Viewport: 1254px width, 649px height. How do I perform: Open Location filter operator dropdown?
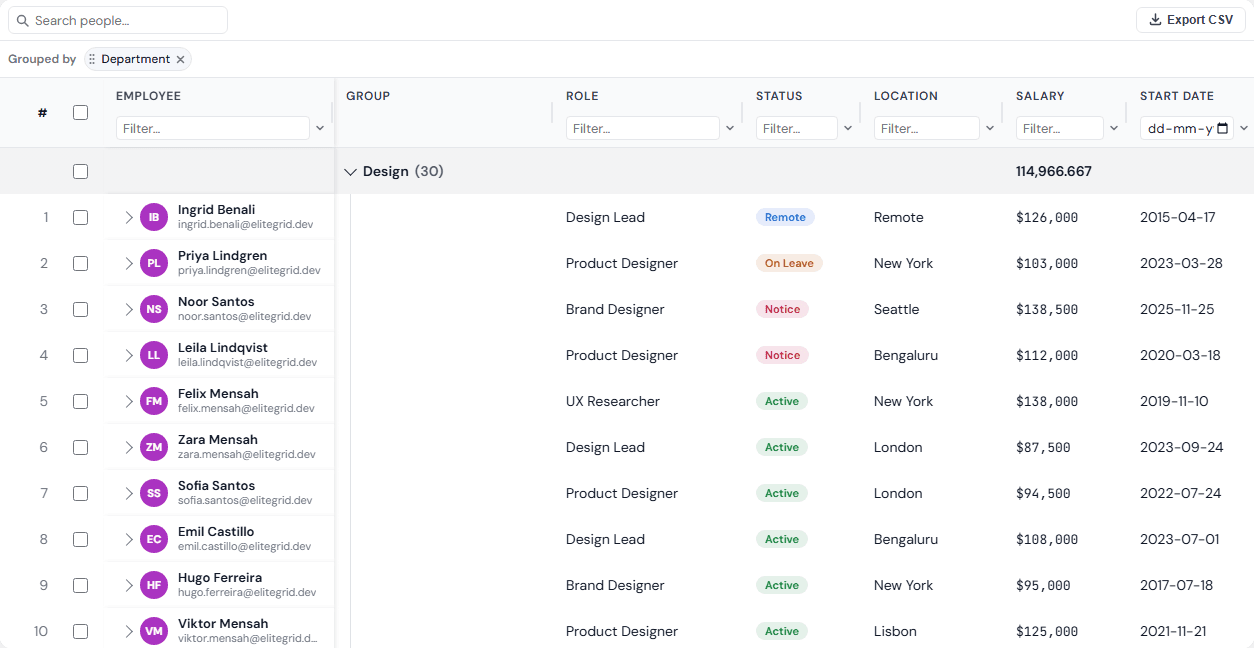(x=990, y=128)
